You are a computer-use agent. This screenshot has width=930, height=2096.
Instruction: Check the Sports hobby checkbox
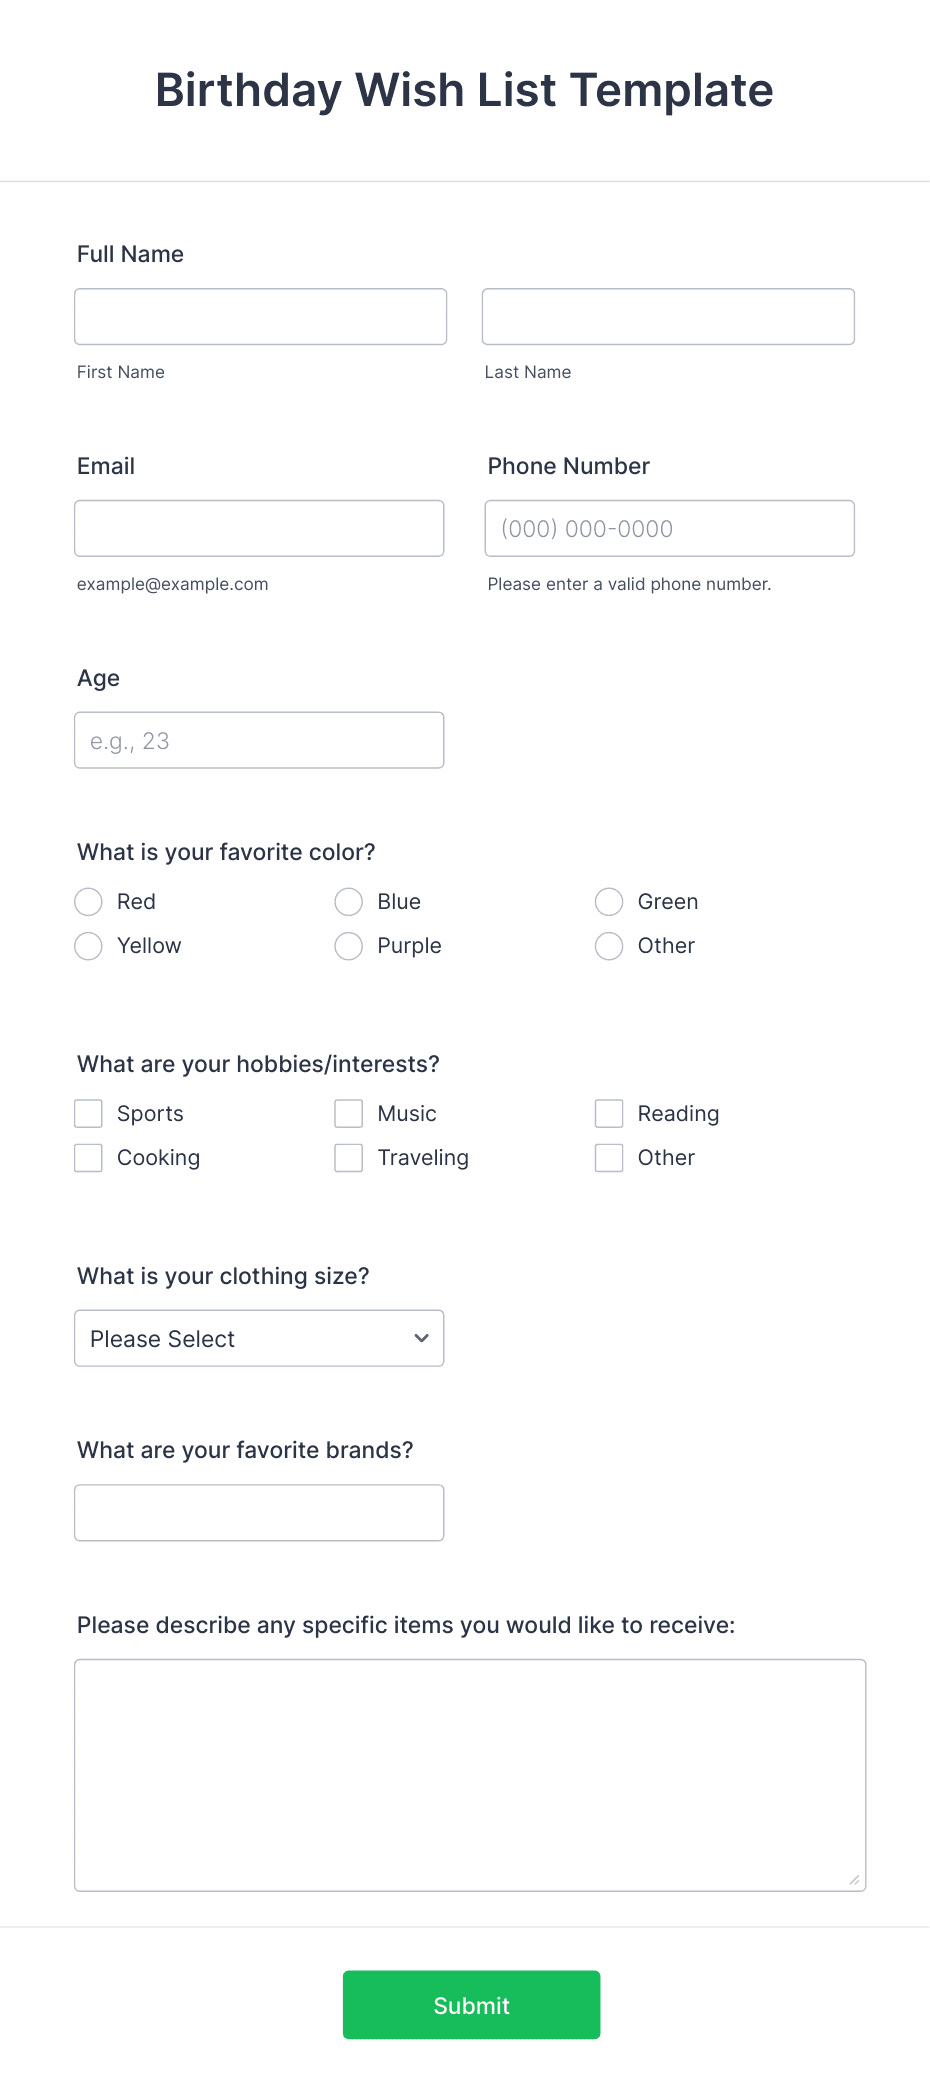coord(88,1113)
